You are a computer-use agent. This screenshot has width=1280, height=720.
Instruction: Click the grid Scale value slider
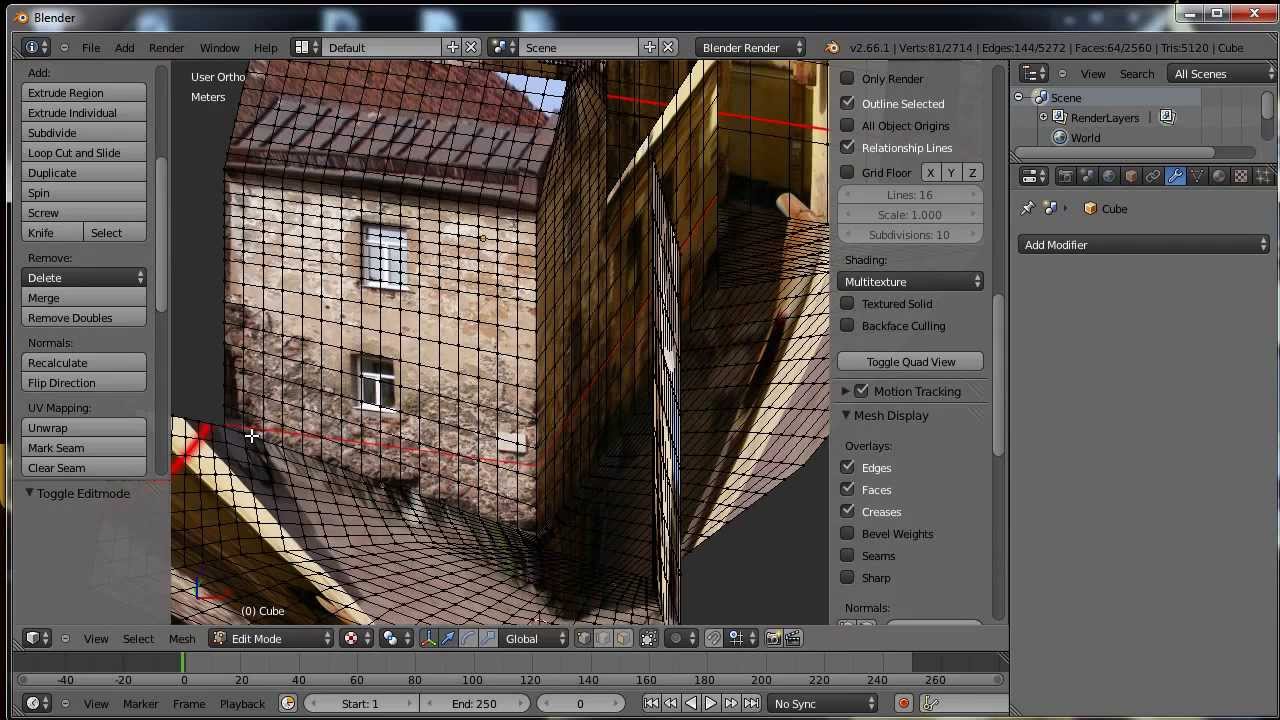coord(909,215)
